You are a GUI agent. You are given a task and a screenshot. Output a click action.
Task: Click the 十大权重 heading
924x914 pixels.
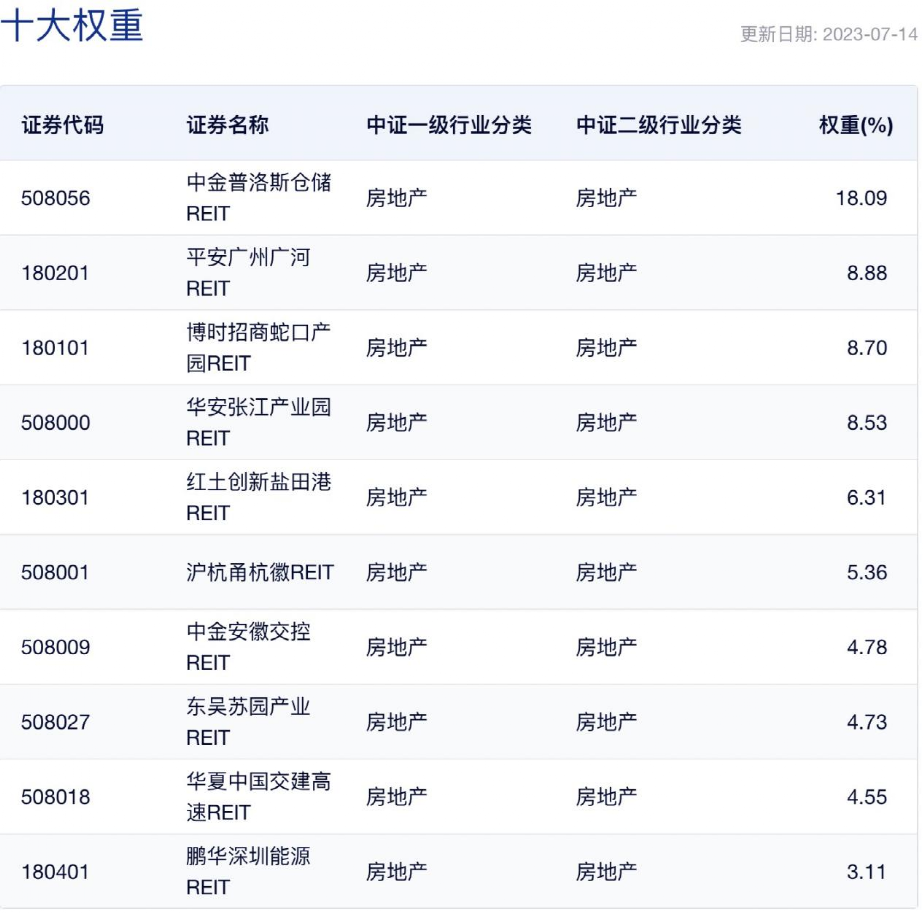(x=72, y=25)
